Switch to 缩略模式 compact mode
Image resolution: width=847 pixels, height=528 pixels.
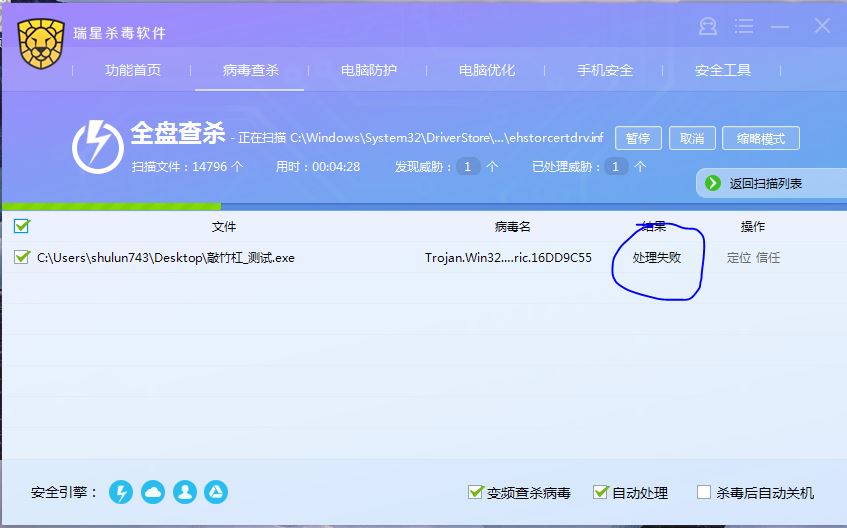click(x=761, y=138)
